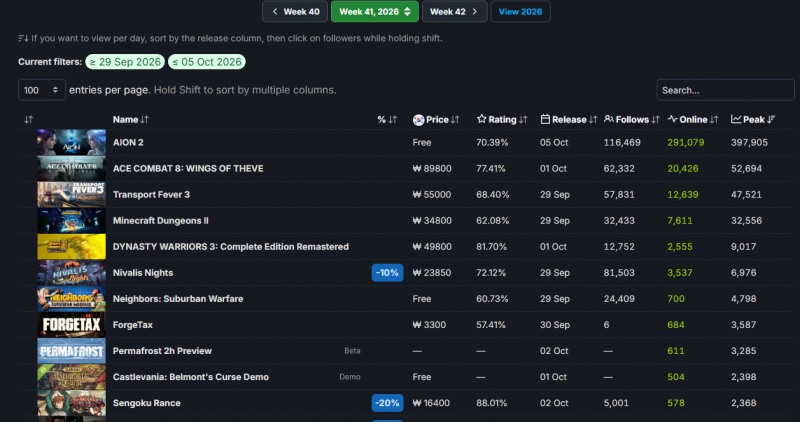Screen dimensions: 800x422
Task: Open the View 2026 link
Action: [x=520, y=11]
